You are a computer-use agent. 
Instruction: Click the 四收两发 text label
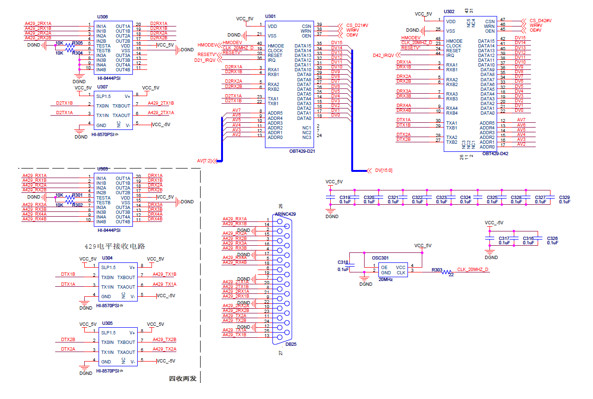(182, 378)
